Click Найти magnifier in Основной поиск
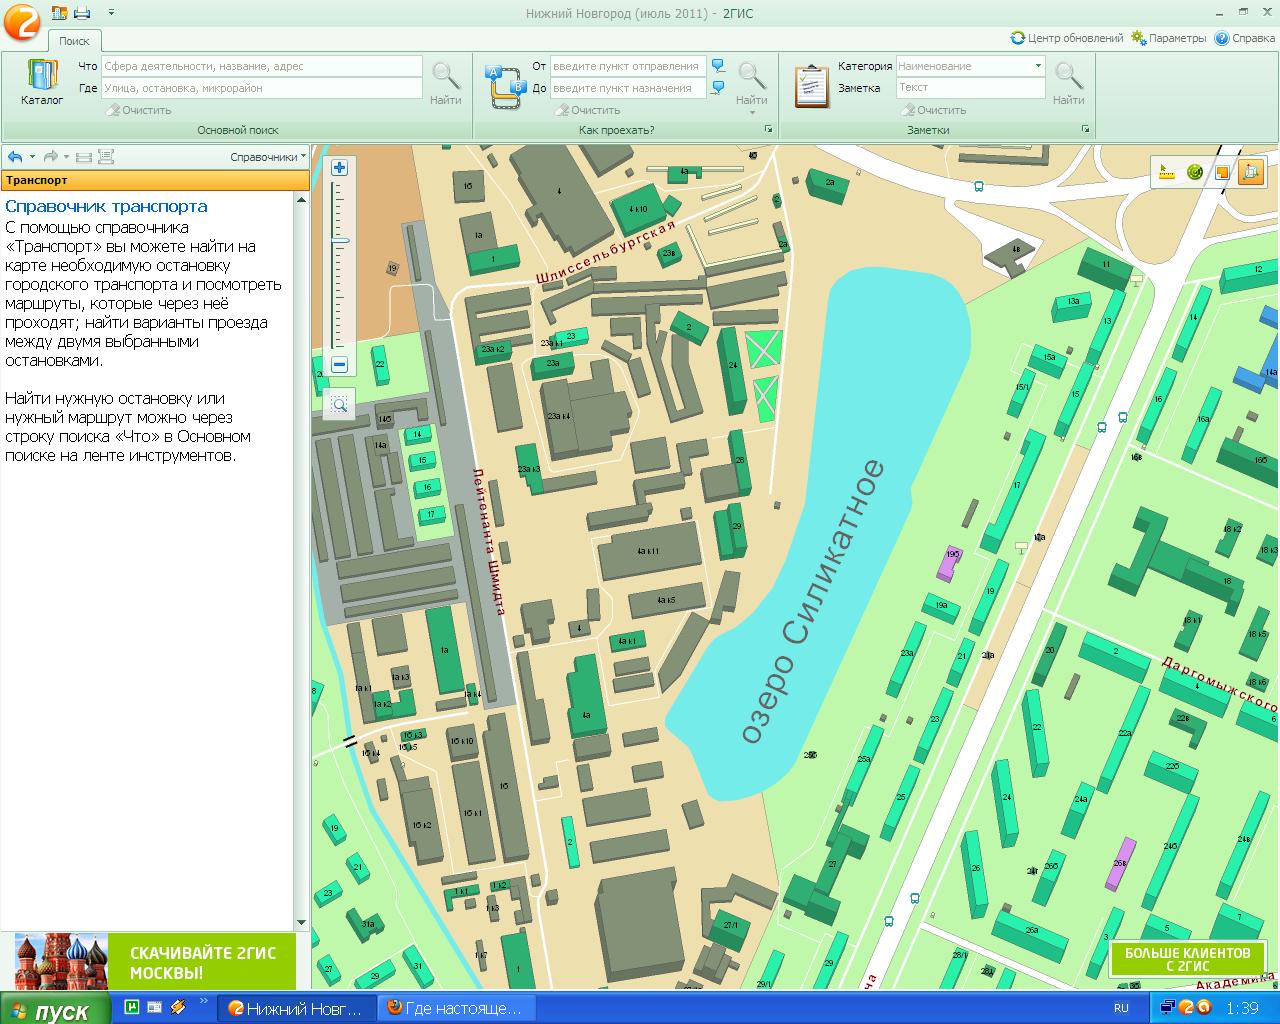Viewport: 1280px width, 1024px height. (x=446, y=82)
